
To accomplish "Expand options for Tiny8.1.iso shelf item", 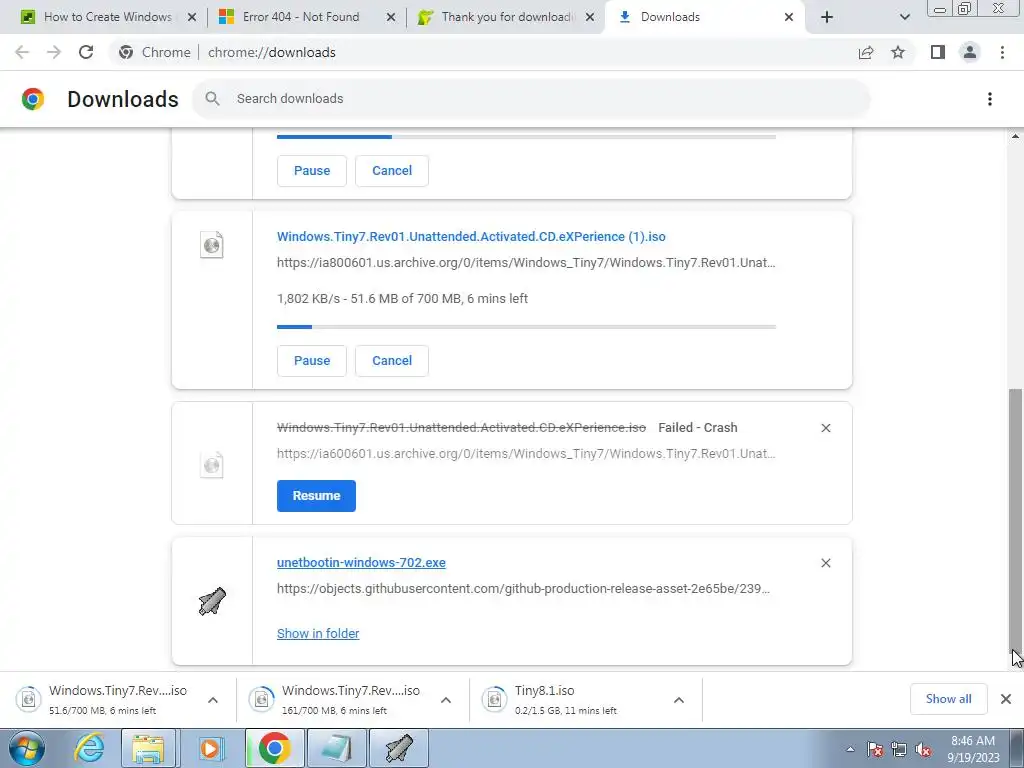I will [679, 700].
